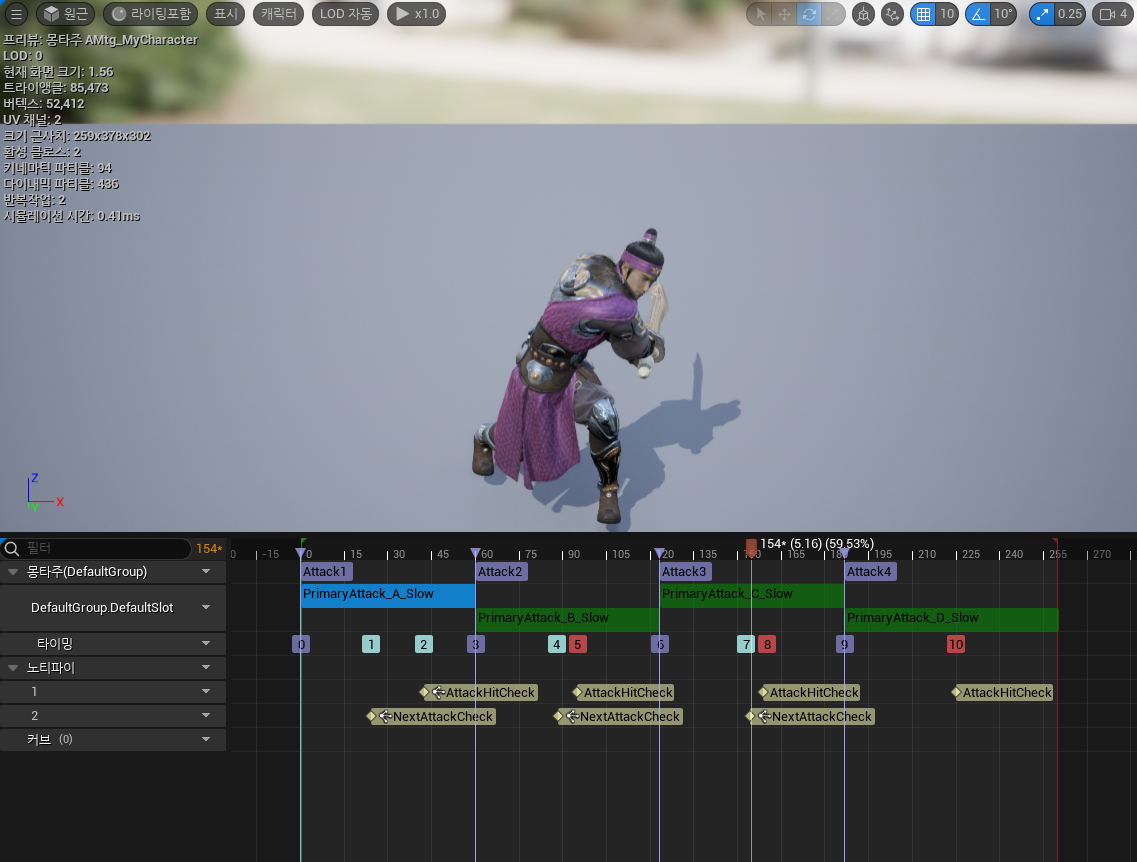Open the 라이팅포함 lit view mode menu

coord(150,14)
